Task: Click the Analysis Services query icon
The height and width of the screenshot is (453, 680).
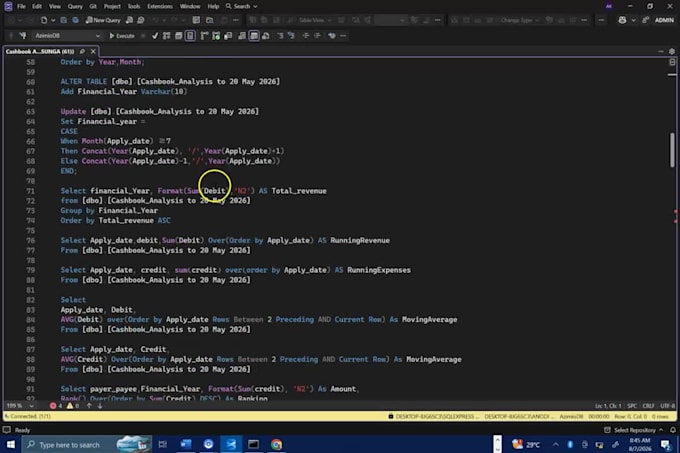Action: pos(141,20)
